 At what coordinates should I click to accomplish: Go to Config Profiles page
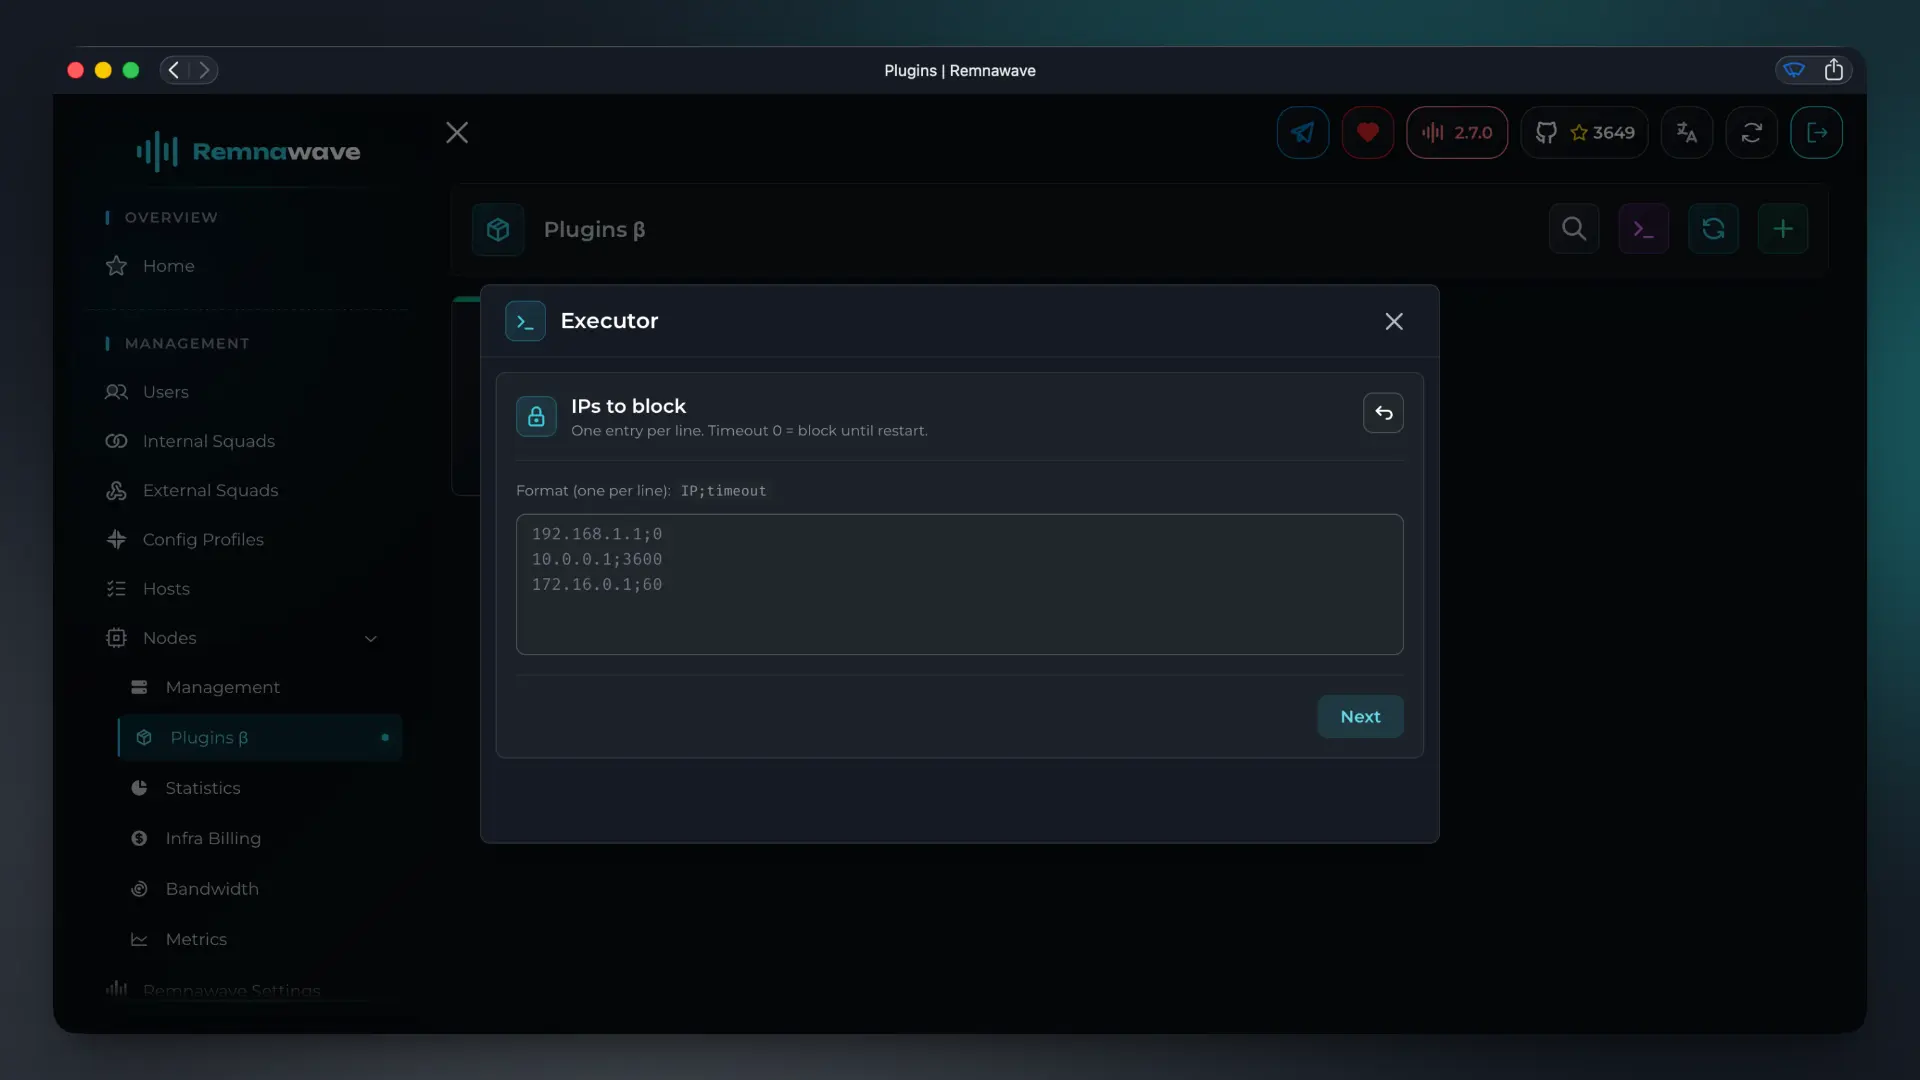[x=203, y=539]
